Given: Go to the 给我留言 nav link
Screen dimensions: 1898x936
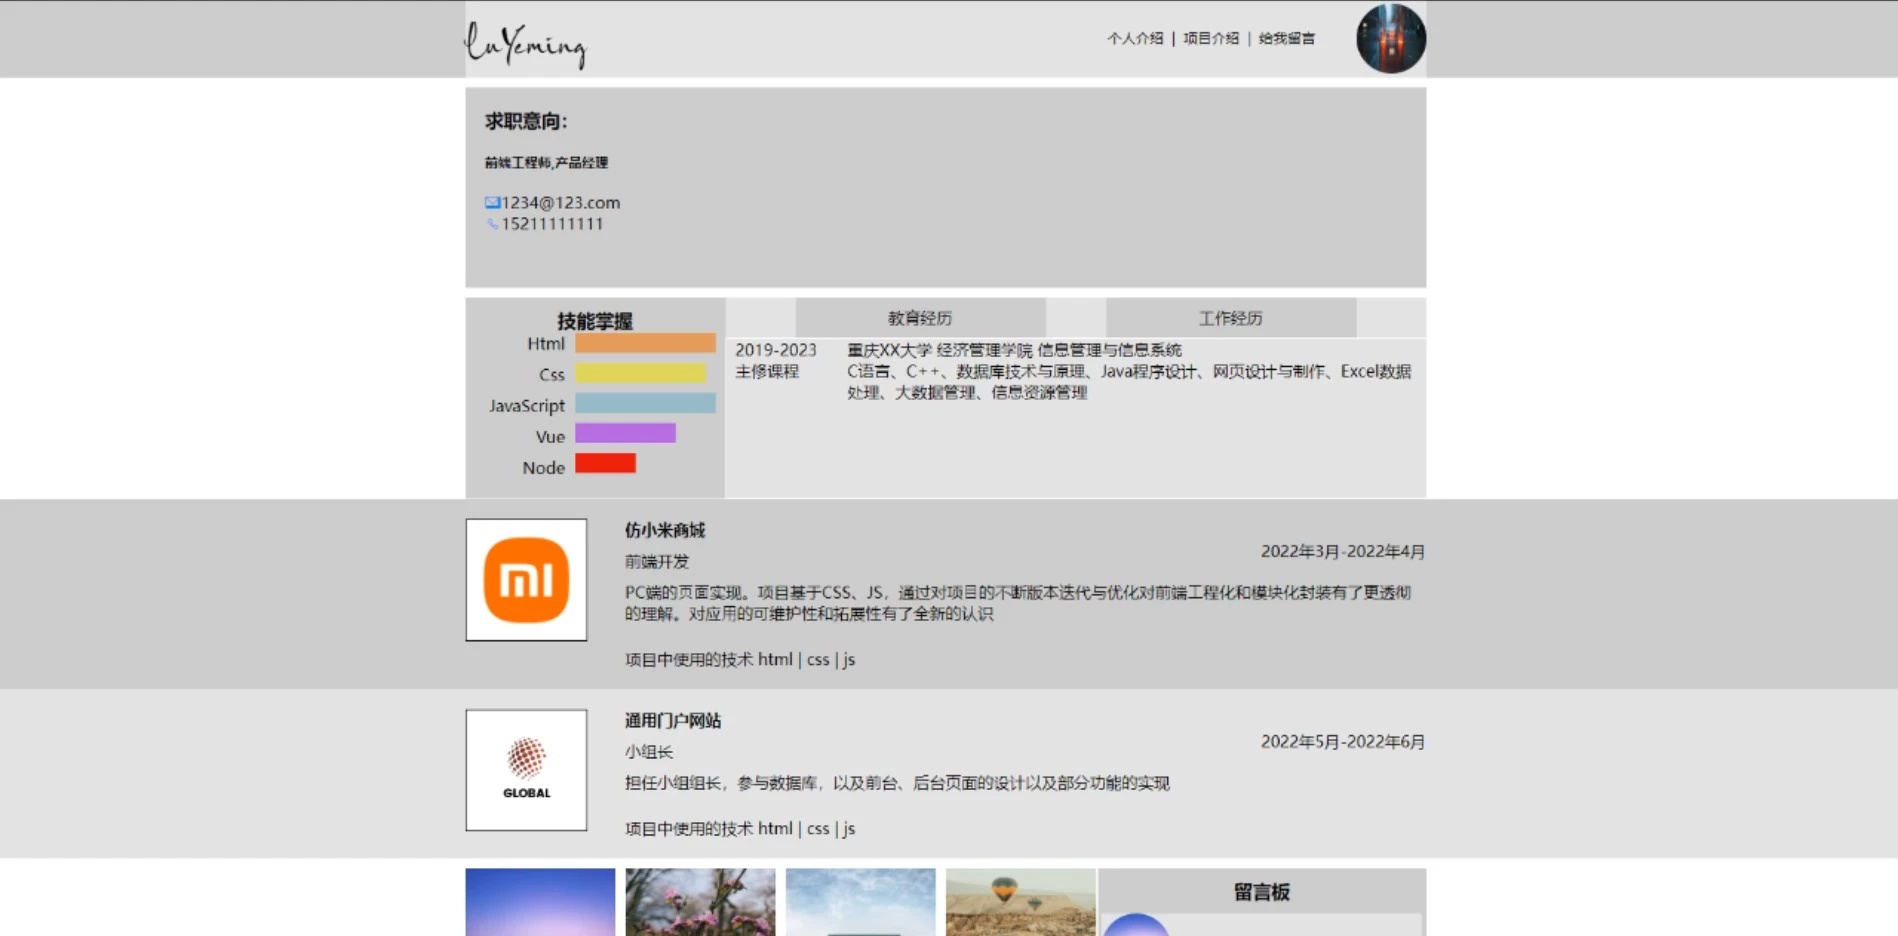Looking at the screenshot, I should (x=1287, y=38).
